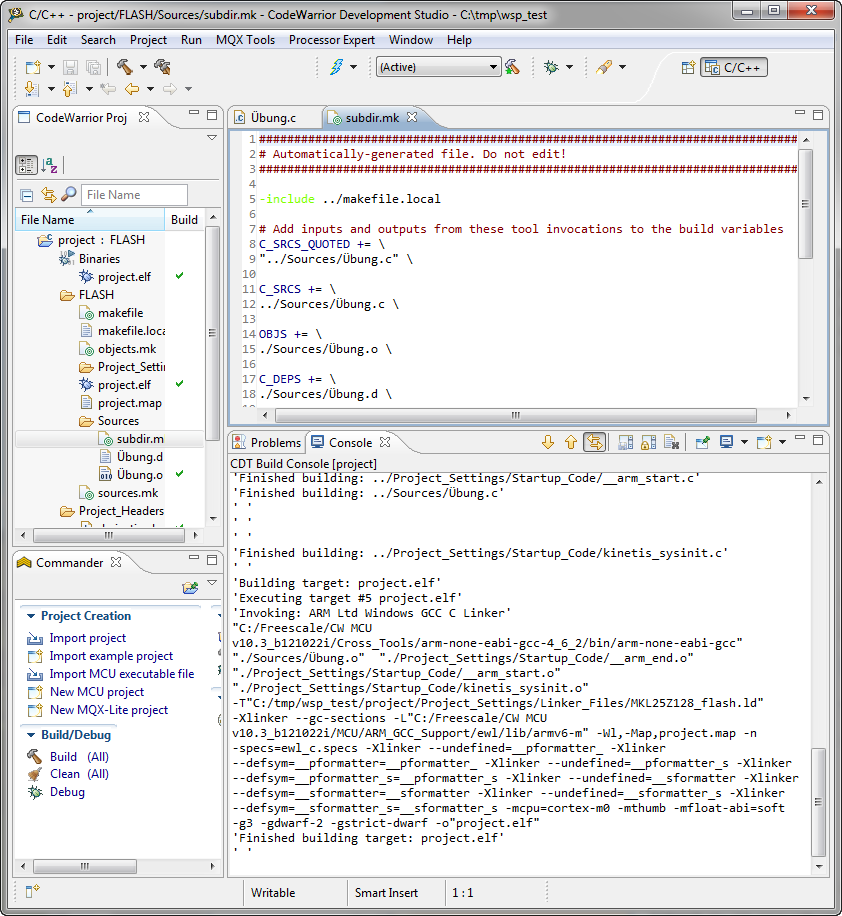Image resolution: width=842 pixels, height=916 pixels.
Task: Click the hammer Build icon in the main toolbar
Action: (x=124, y=67)
